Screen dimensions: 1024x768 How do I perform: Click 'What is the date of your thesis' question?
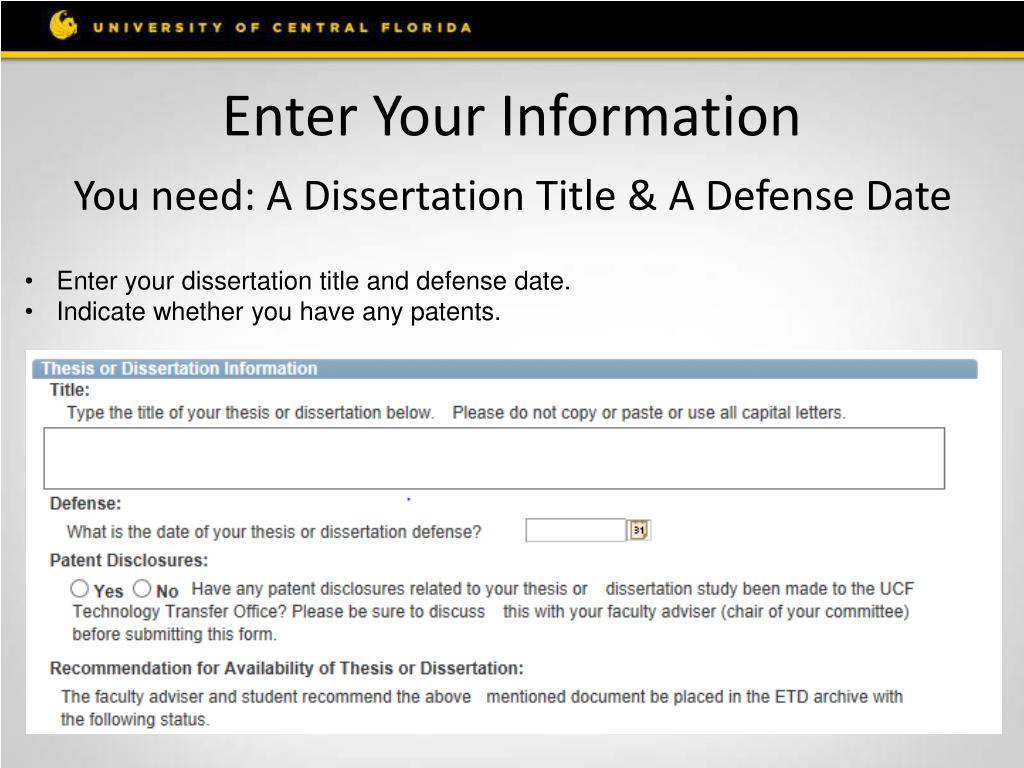[x=274, y=532]
